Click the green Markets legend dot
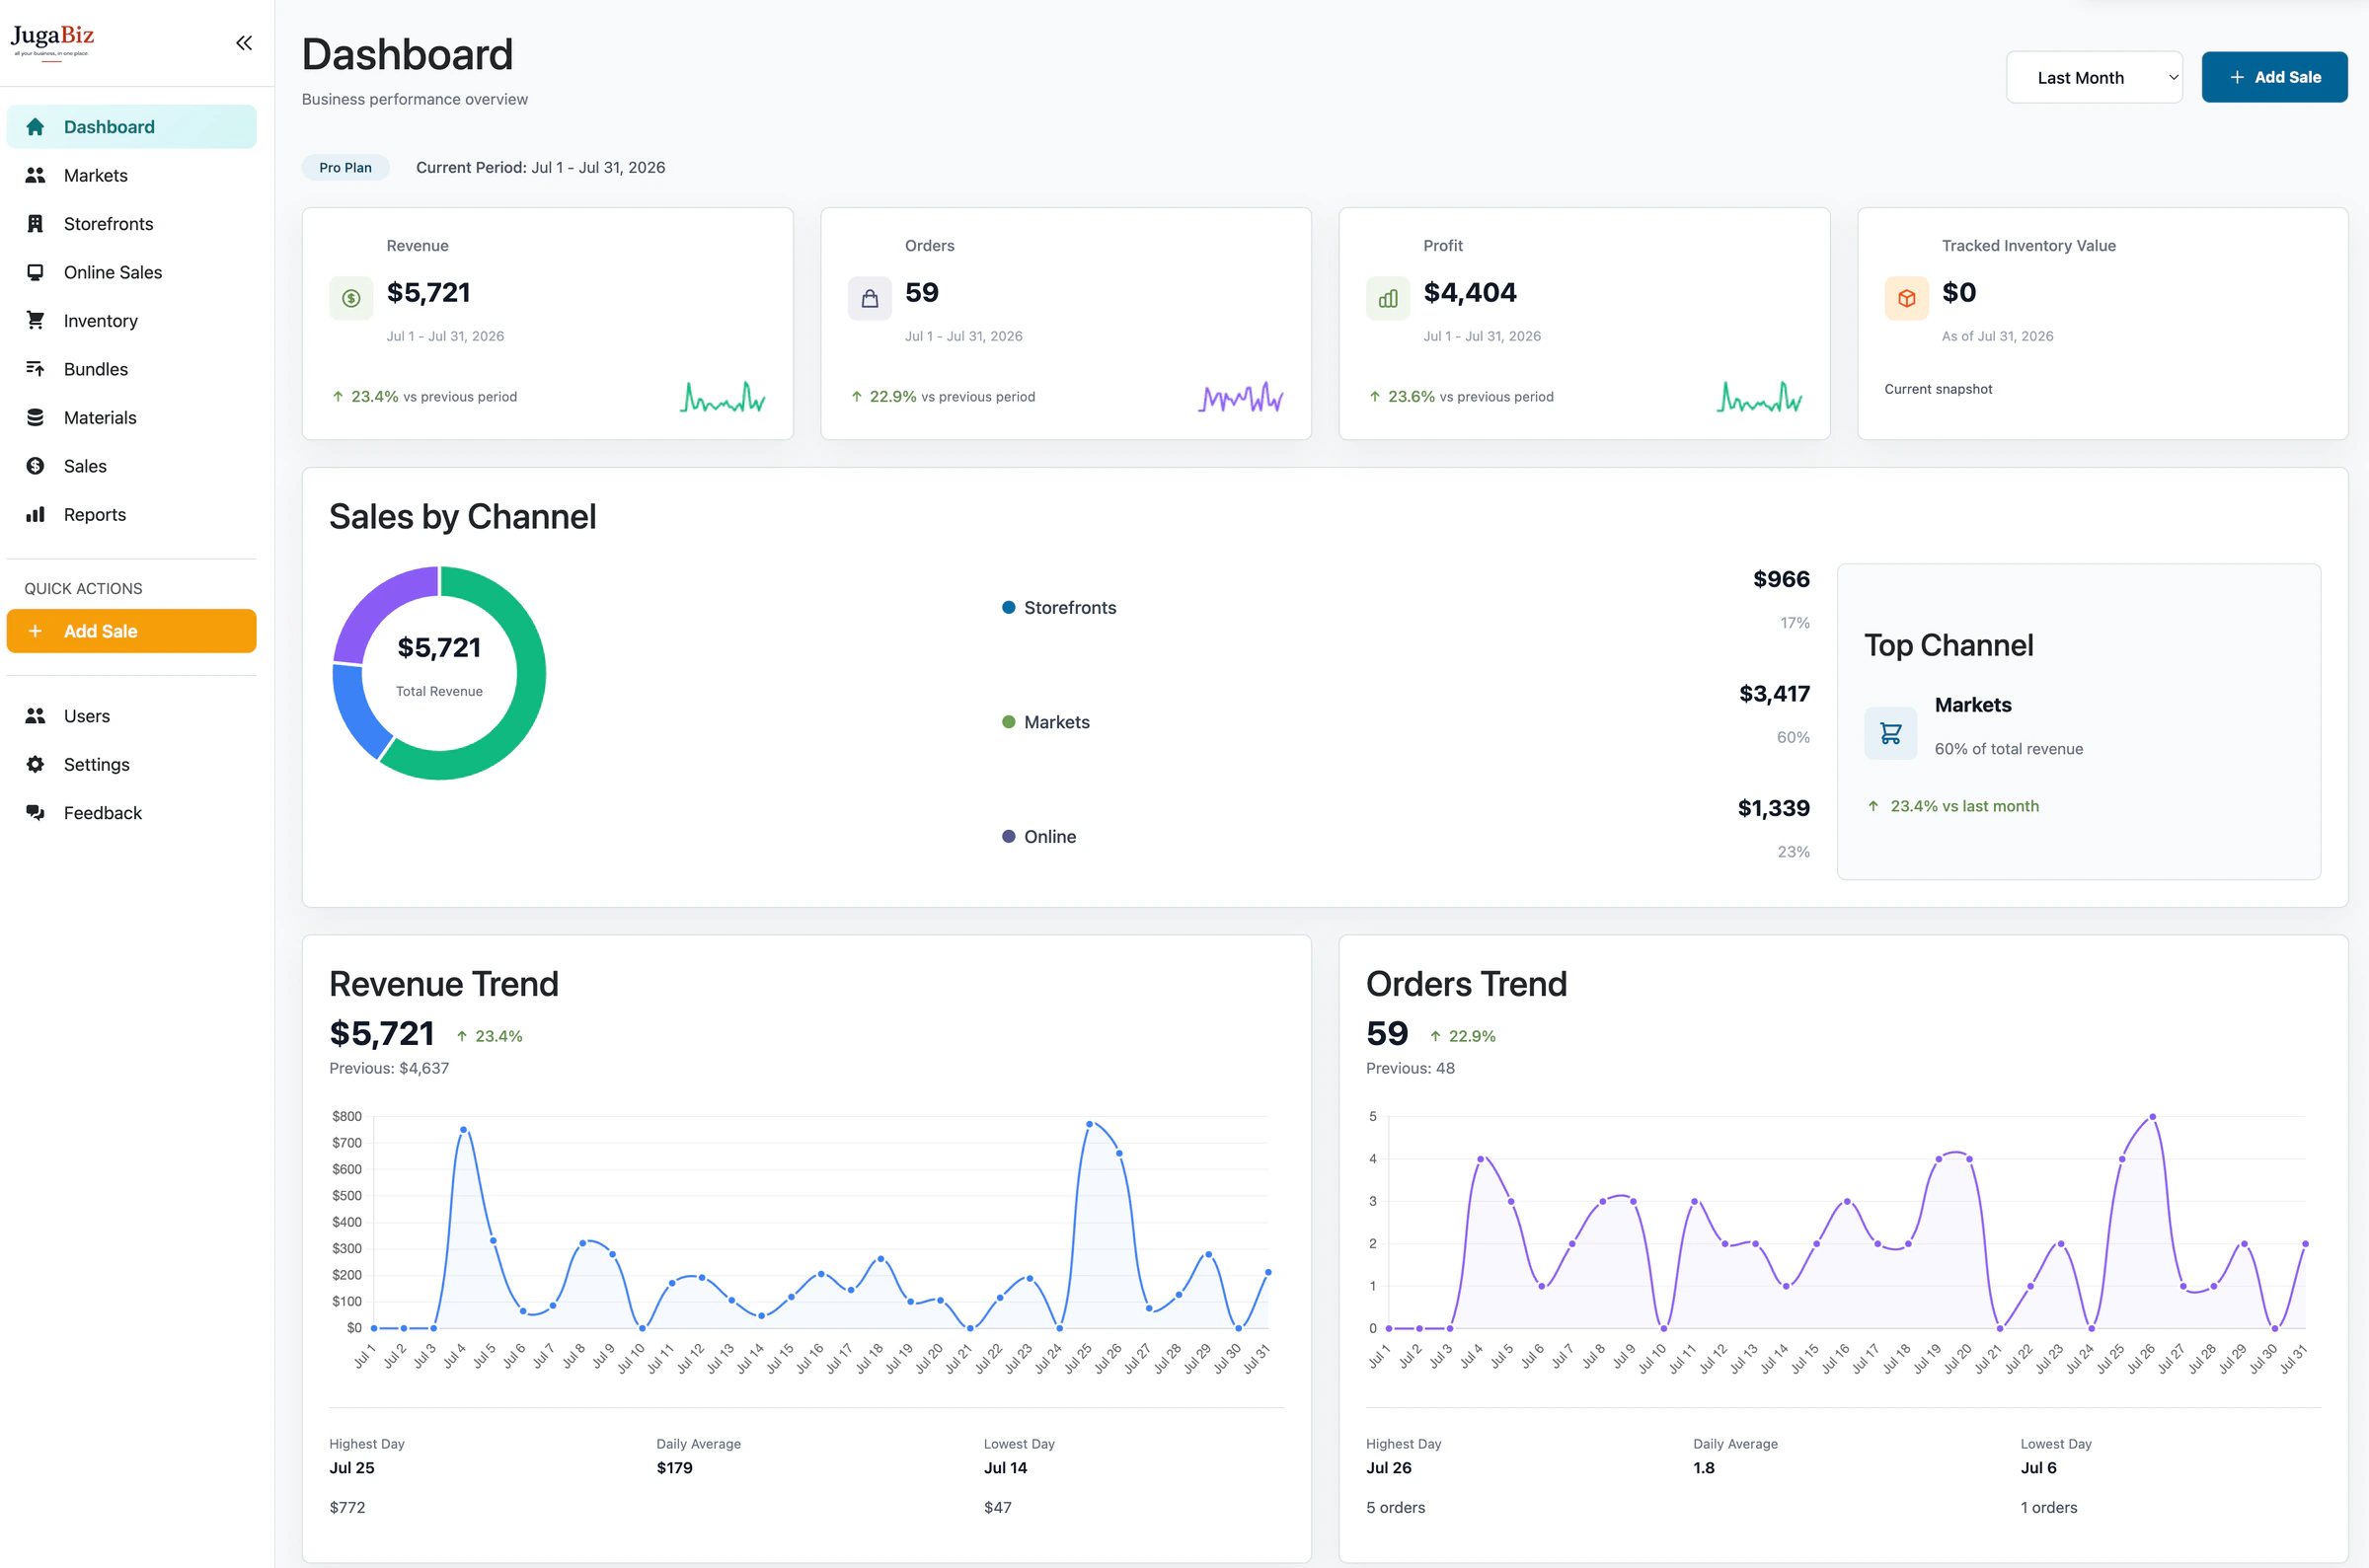 [x=1008, y=722]
